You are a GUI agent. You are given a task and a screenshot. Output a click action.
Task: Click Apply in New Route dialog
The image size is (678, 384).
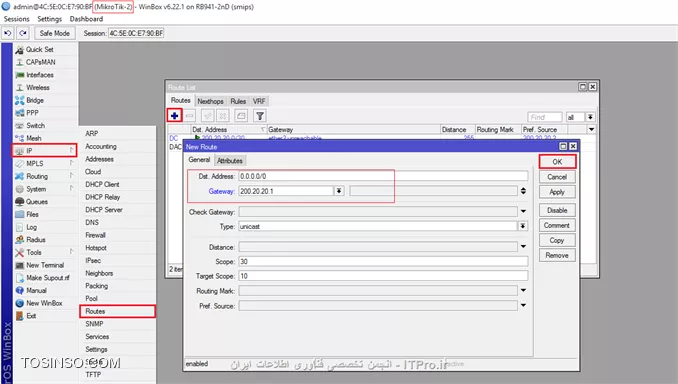tap(557, 192)
